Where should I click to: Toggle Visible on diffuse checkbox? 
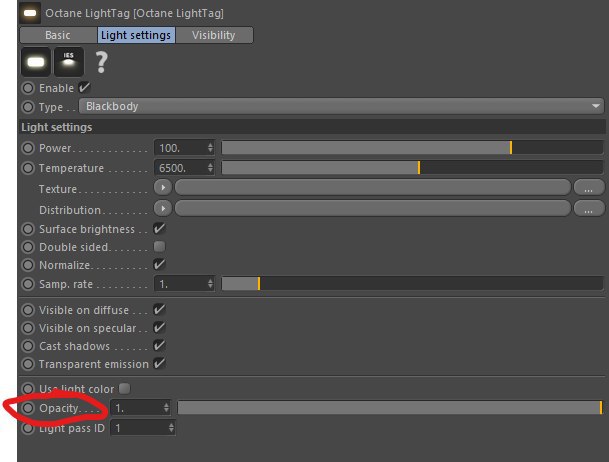(x=159, y=309)
